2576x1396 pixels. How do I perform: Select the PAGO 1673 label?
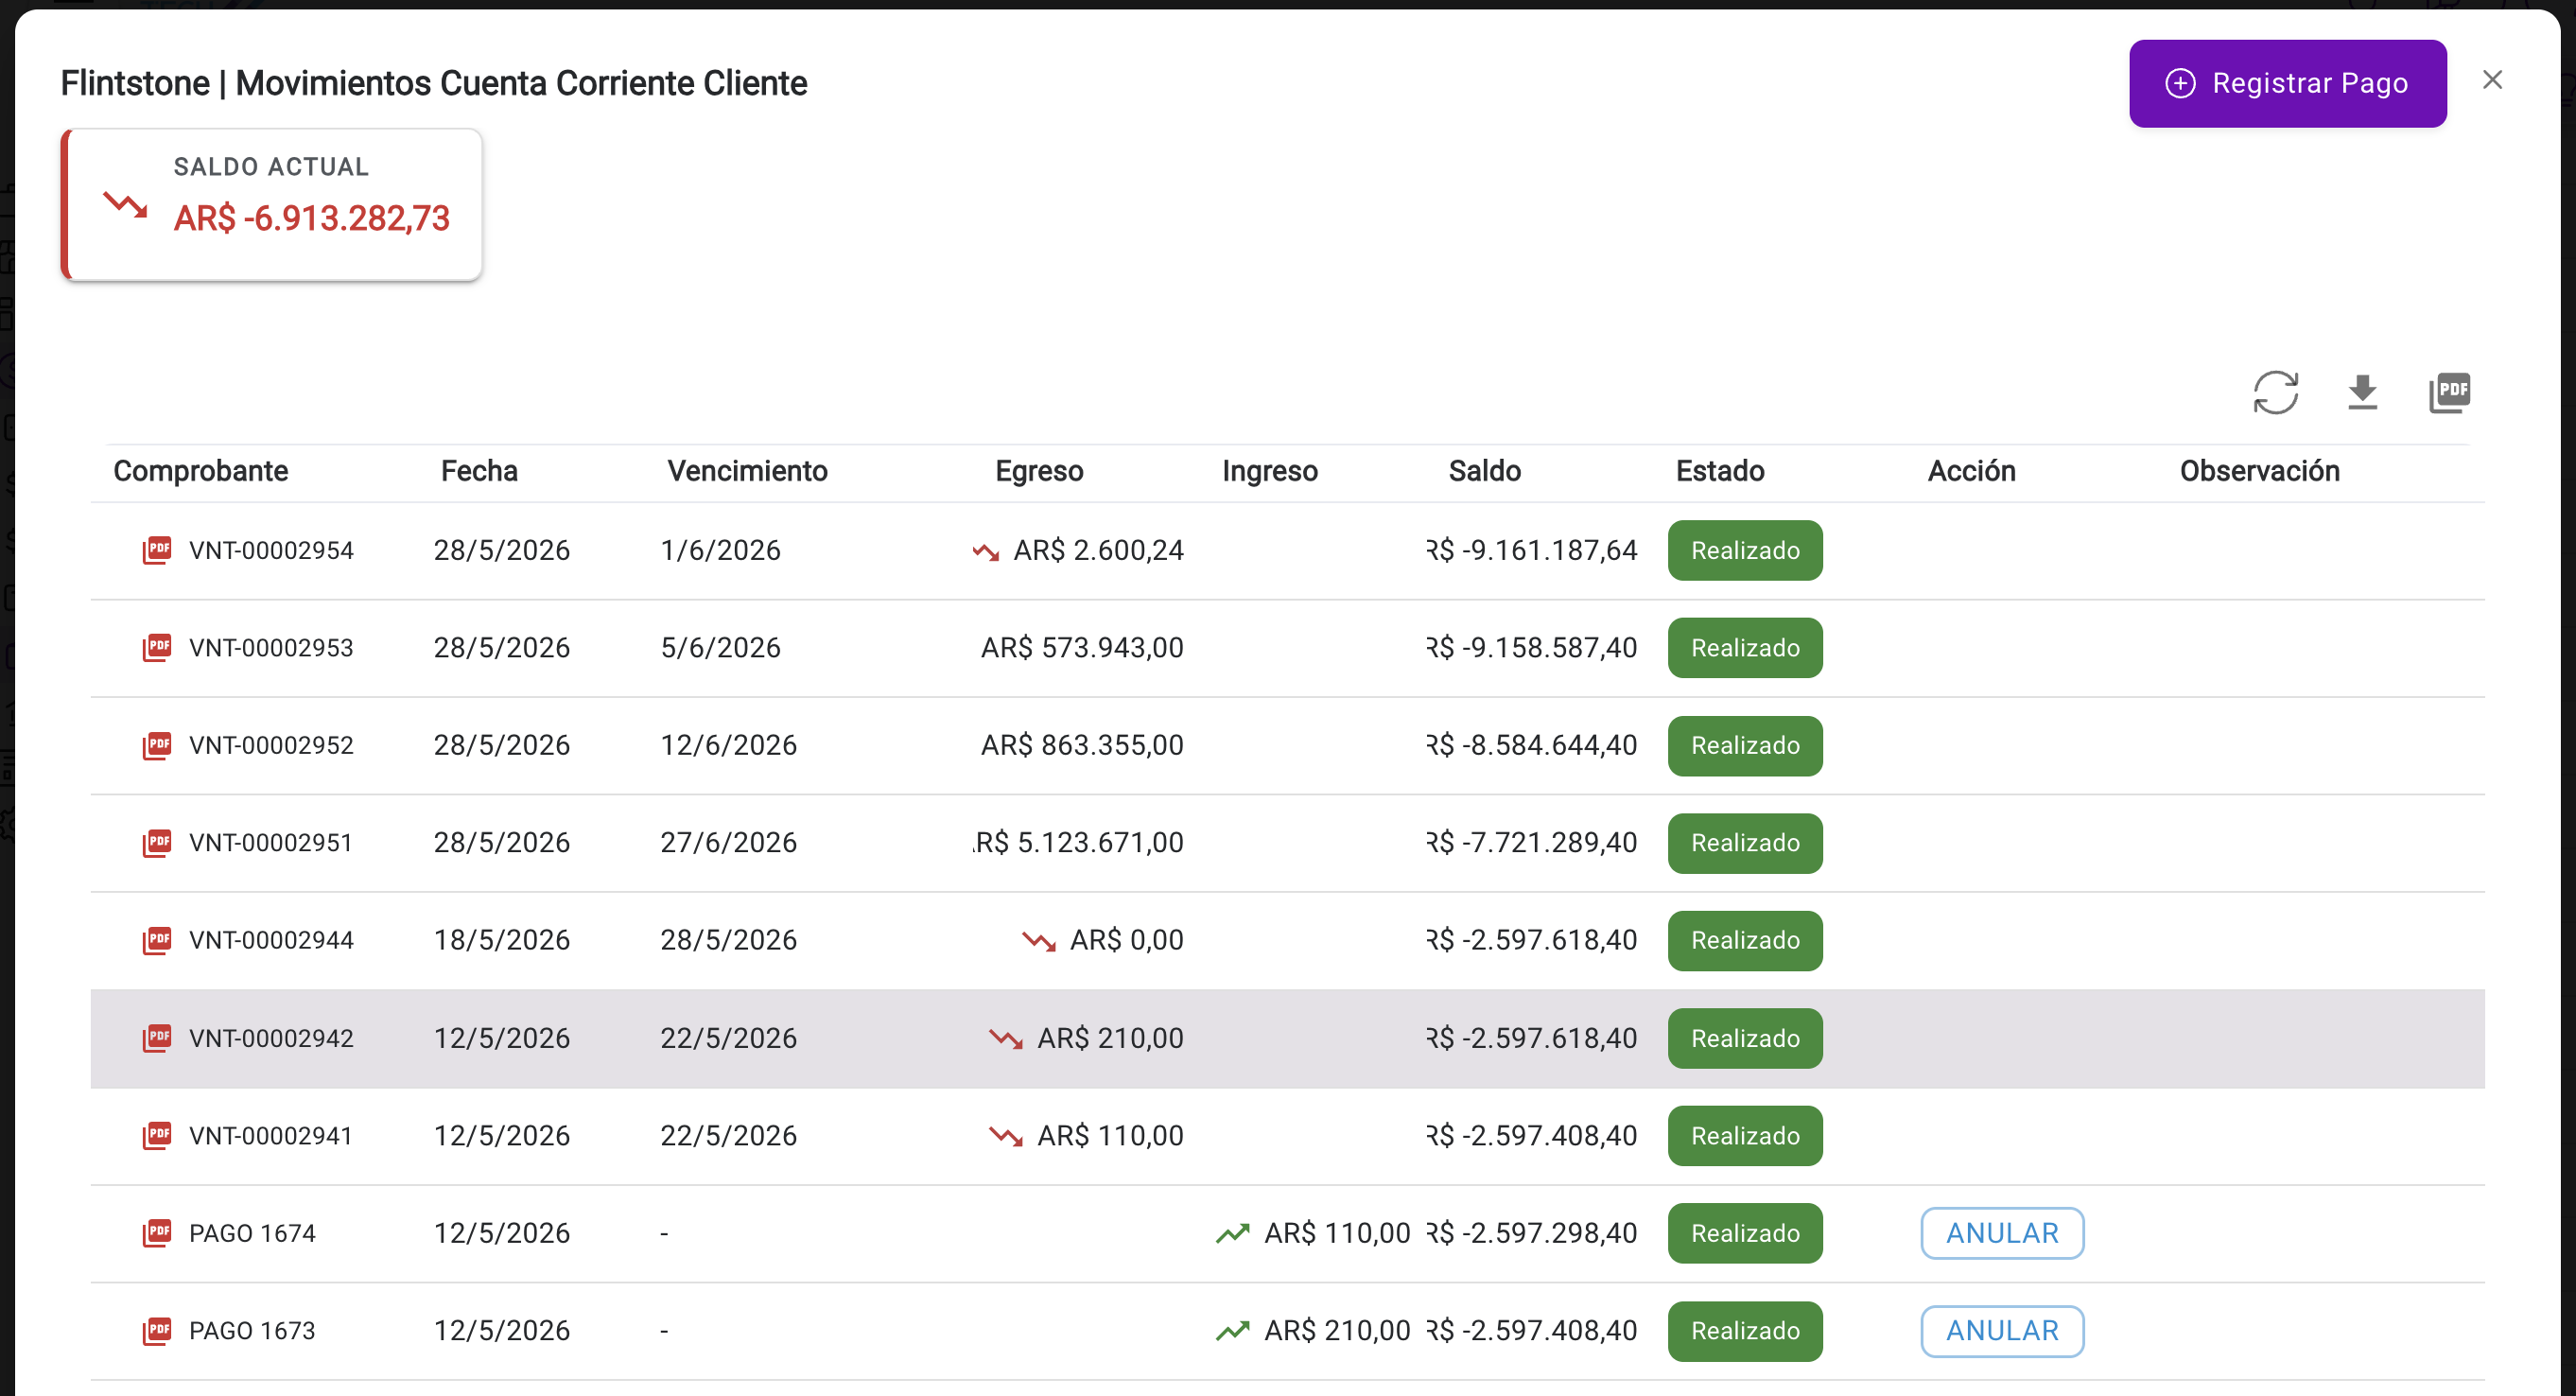click(x=252, y=1331)
